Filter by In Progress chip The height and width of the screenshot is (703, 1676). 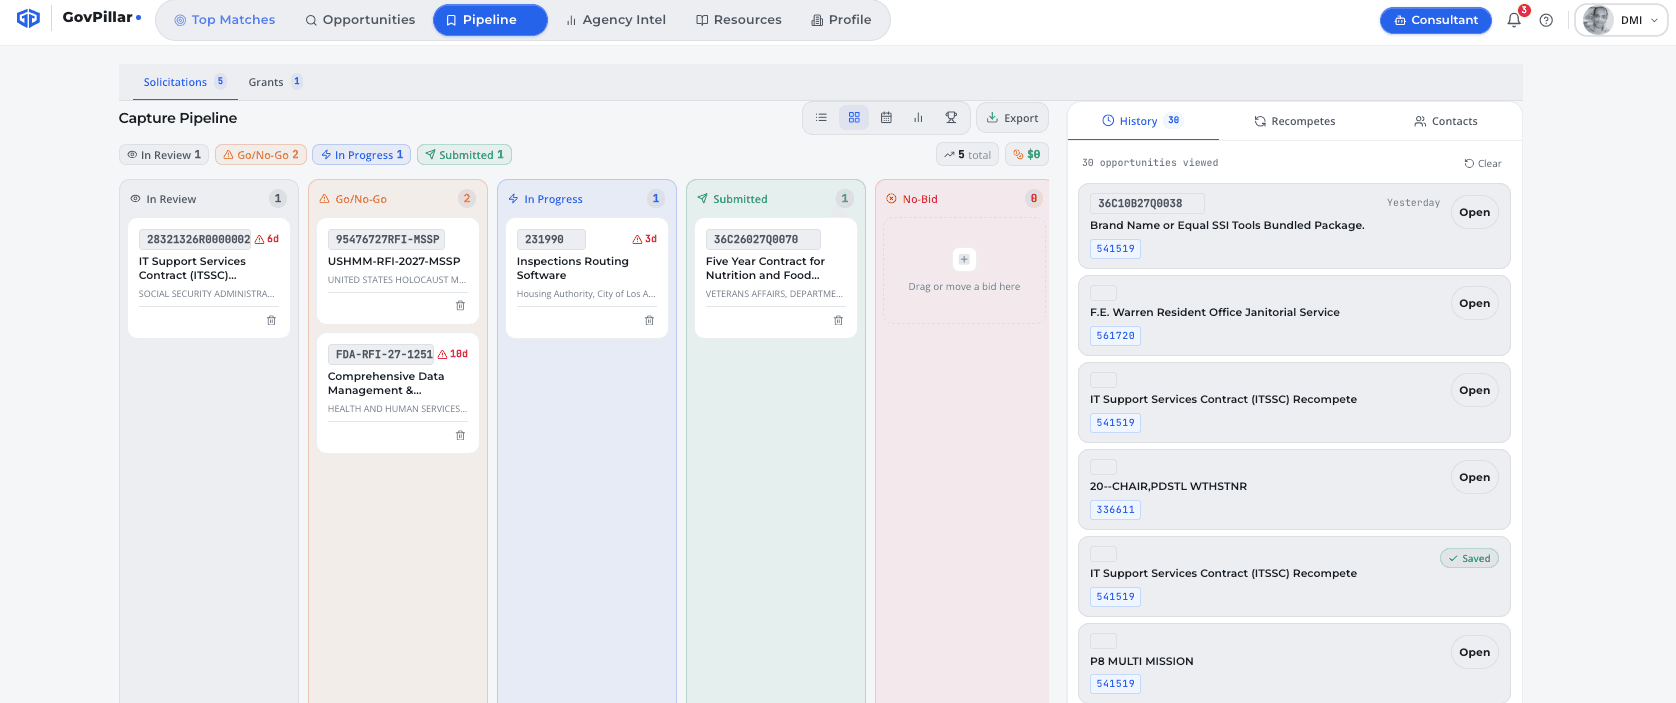coord(362,155)
